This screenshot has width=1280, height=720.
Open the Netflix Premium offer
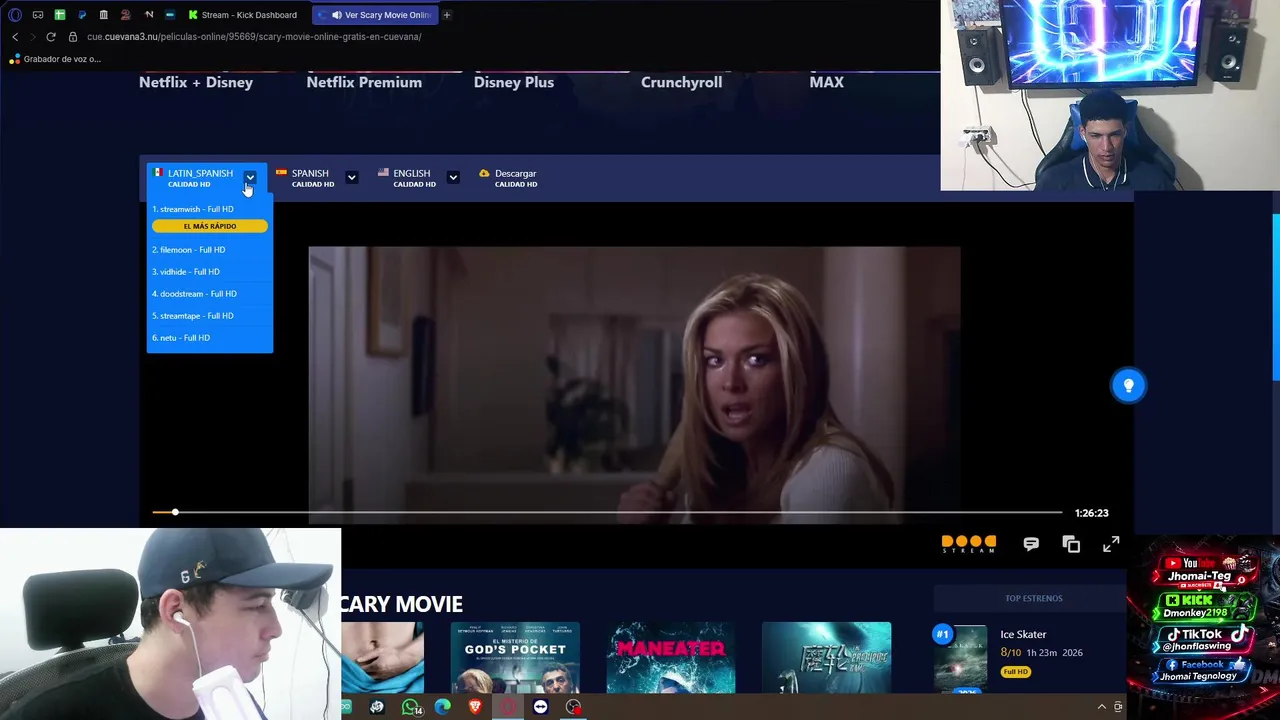click(x=364, y=82)
